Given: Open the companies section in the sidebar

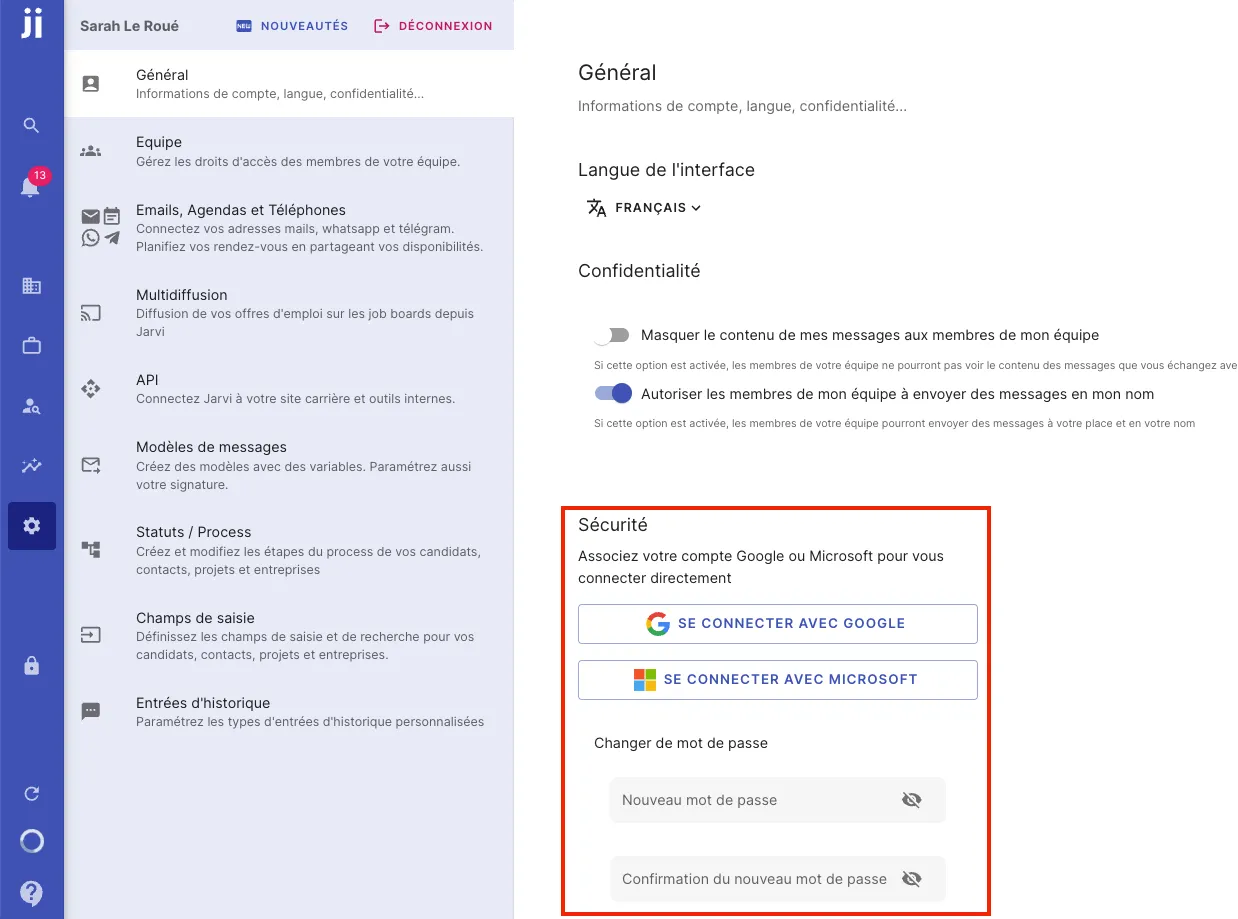Looking at the screenshot, I should tap(31, 285).
